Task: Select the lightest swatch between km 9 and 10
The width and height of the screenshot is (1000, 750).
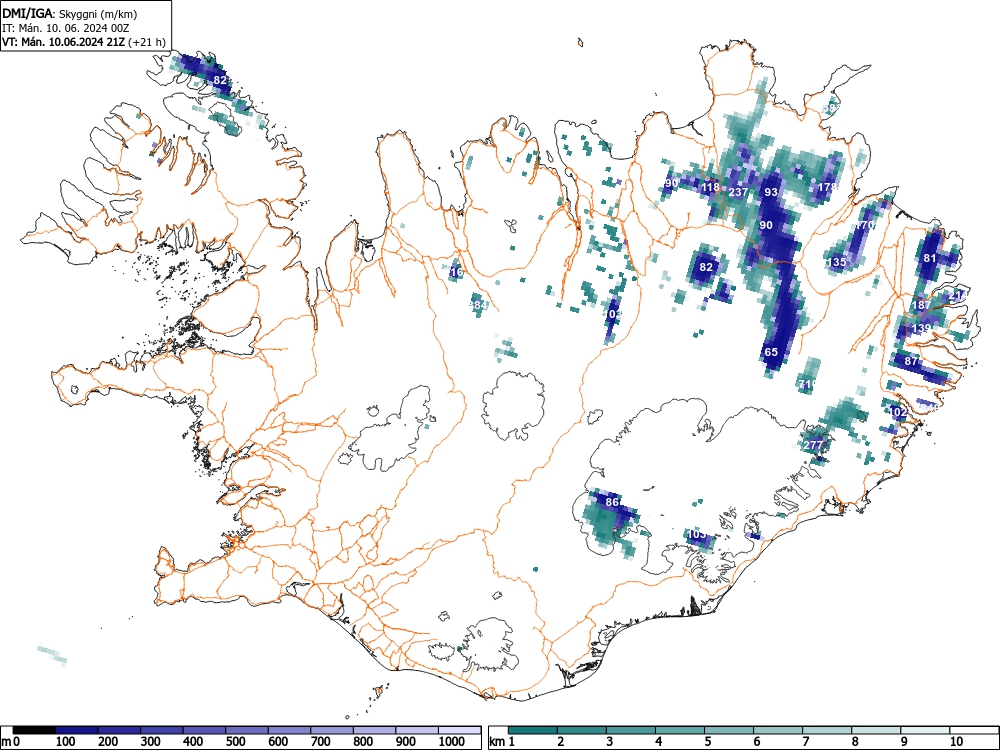Action: (925, 730)
